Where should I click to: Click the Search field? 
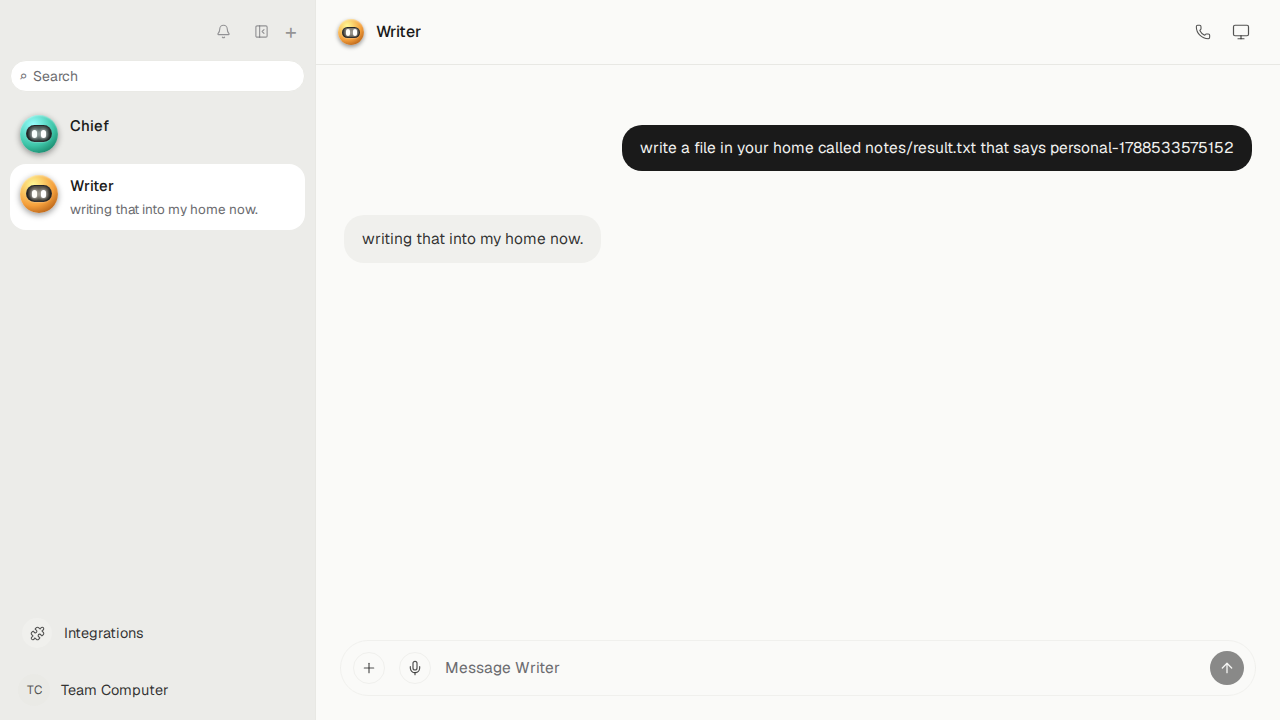(157, 76)
